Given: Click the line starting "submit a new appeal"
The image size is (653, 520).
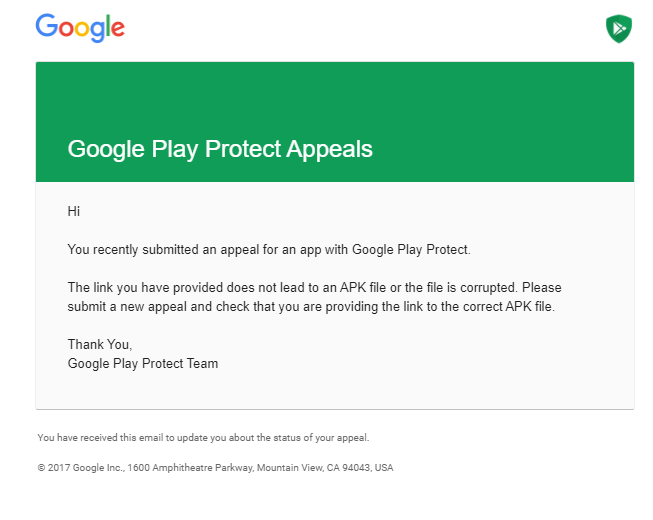Looking at the screenshot, I should pyautogui.click(x=311, y=306).
